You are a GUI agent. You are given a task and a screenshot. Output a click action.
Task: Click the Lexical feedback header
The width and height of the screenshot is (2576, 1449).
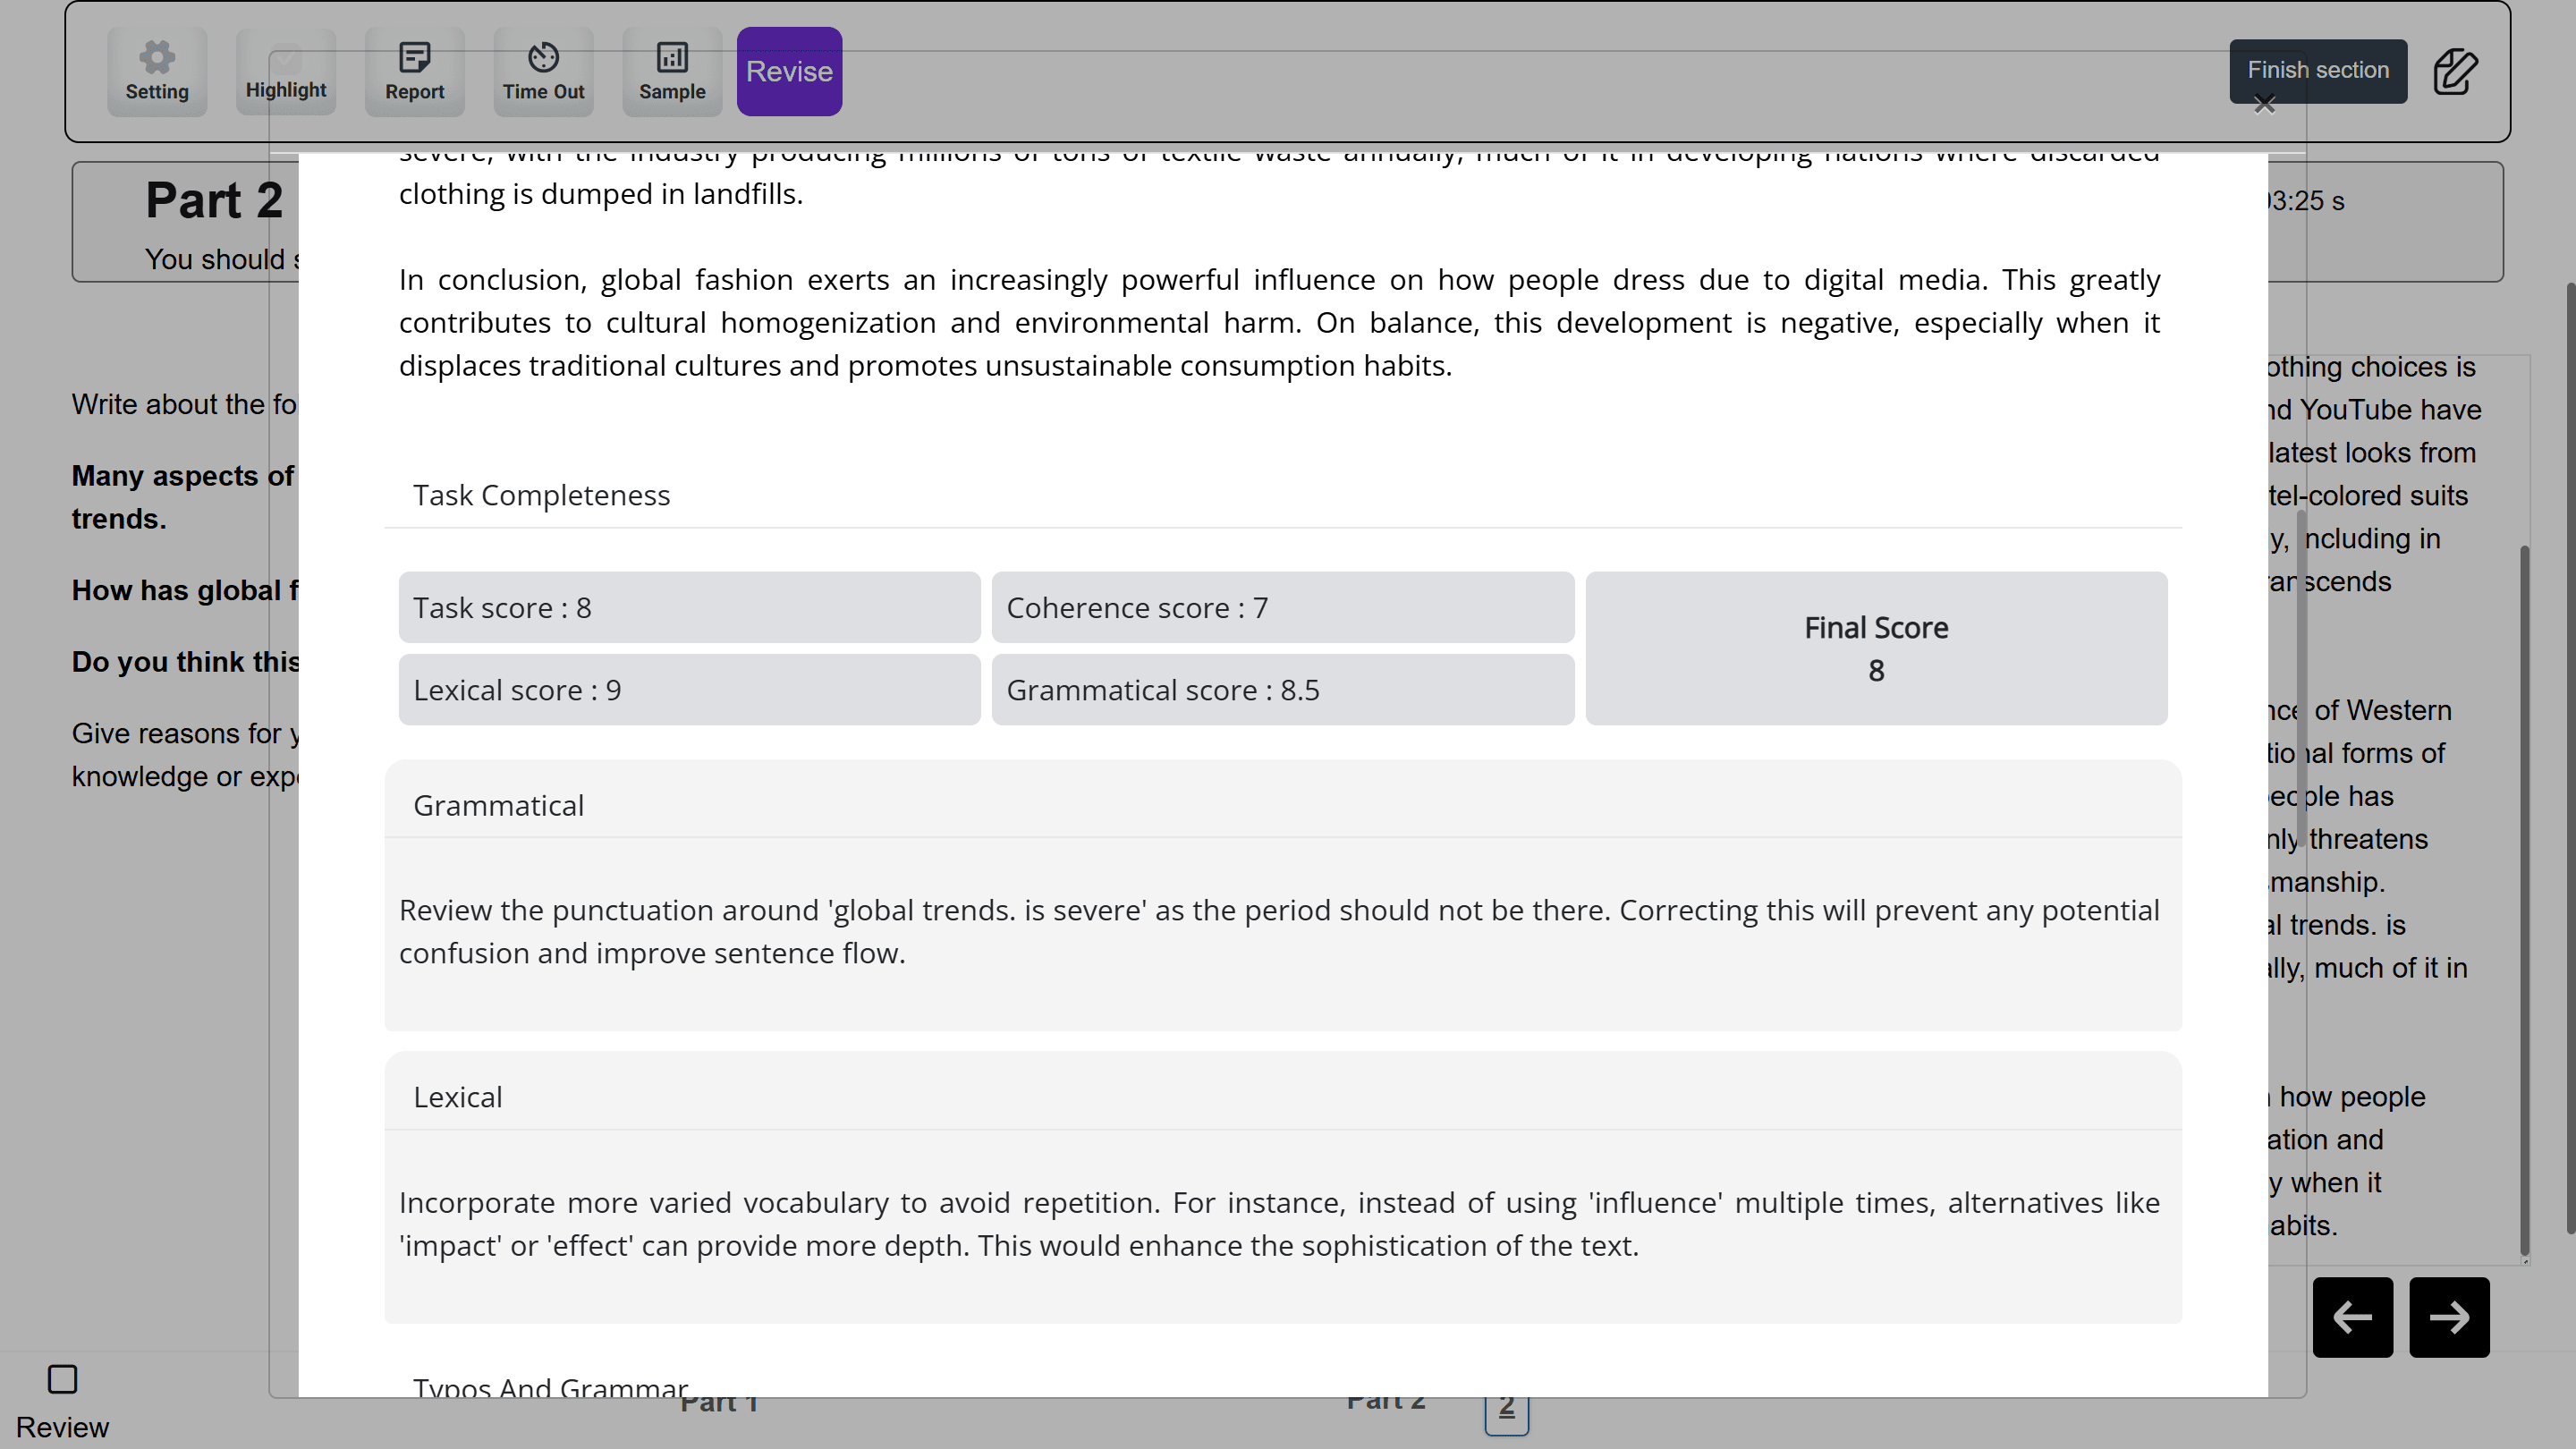(x=457, y=1097)
